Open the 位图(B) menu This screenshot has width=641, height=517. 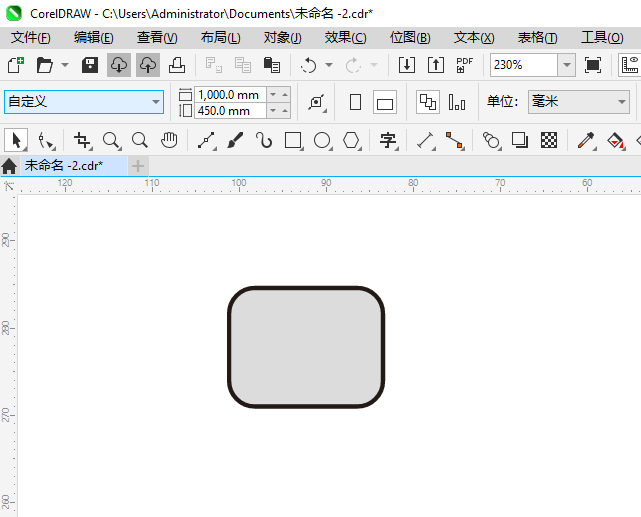pyautogui.click(x=409, y=37)
